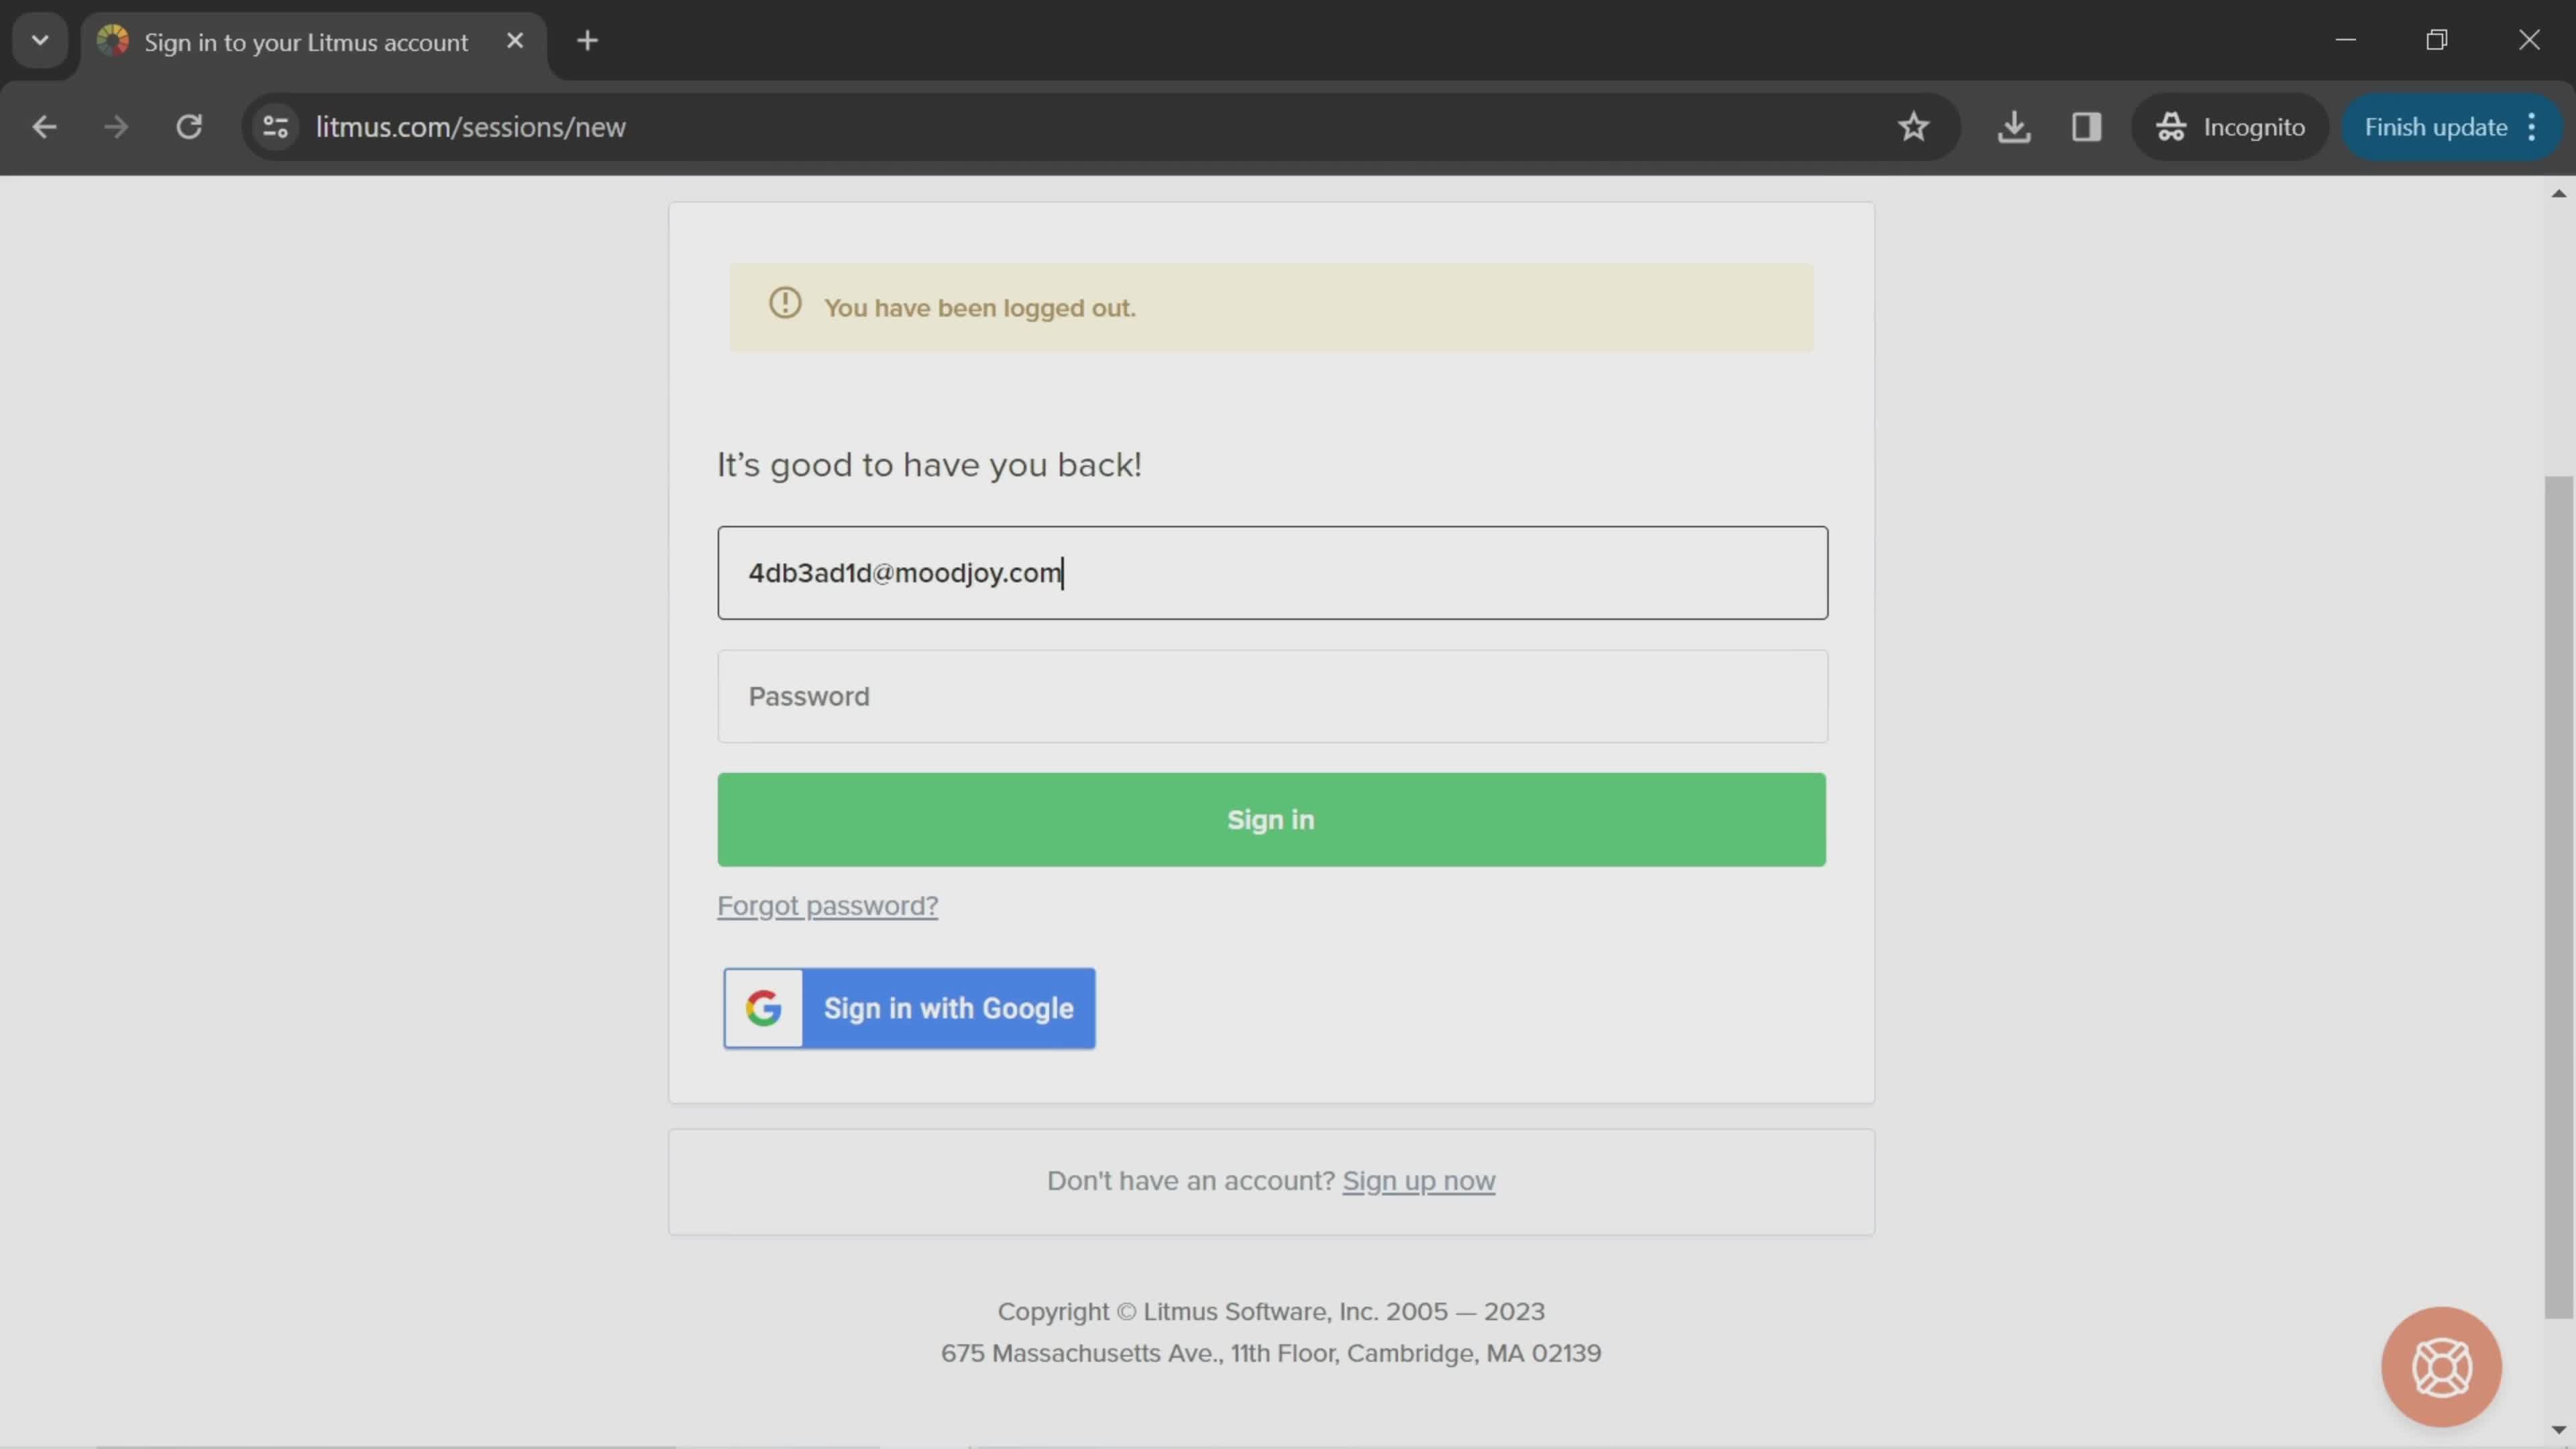Viewport: 2576px width, 1449px height.
Task: Open the Chrome three-dot menu
Action: point(2532,127)
